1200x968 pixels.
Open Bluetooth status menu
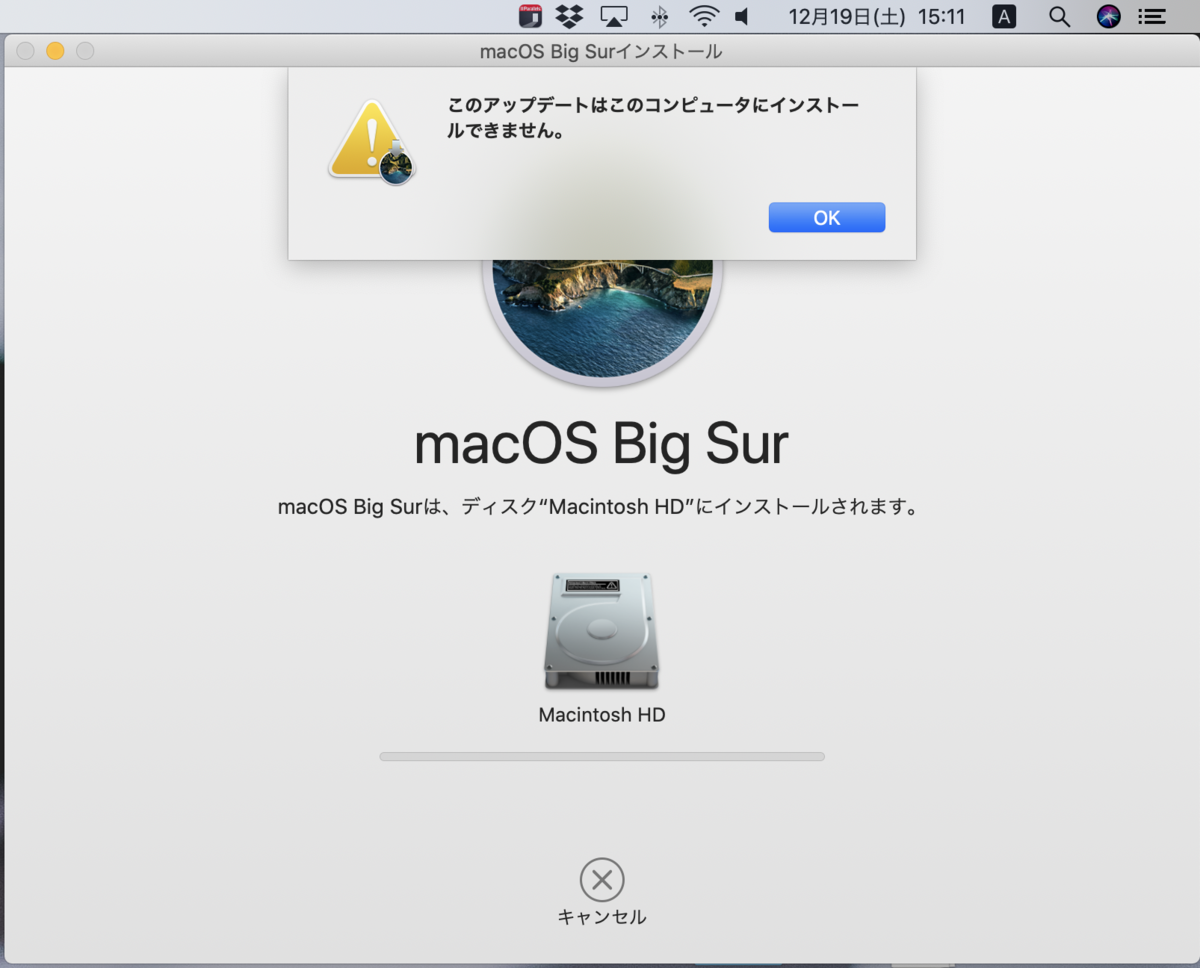(659, 16)
